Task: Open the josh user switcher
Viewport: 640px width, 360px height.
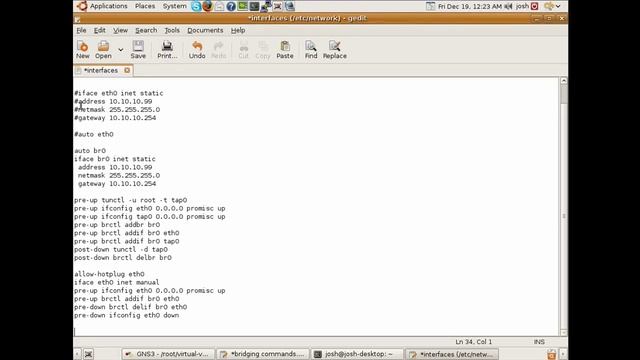Action: click(522, 6)
